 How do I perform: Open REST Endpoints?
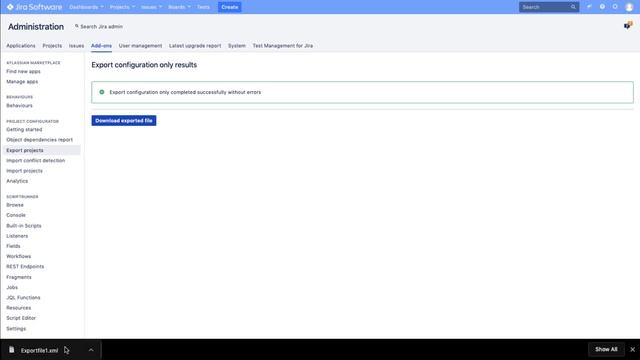coord(25,267)
